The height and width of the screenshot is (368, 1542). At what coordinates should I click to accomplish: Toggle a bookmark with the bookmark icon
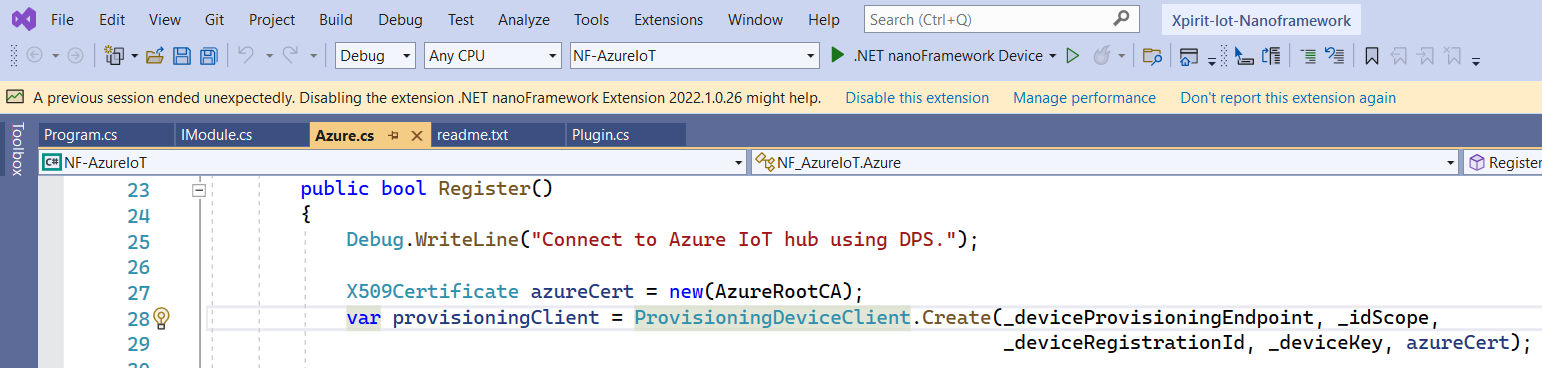pos(1372,56)
